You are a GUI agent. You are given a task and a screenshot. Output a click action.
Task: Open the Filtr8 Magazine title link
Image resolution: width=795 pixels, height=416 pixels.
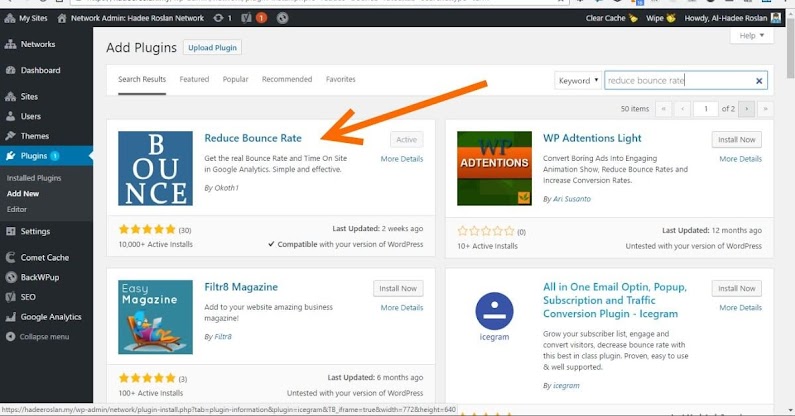tap(241, 287)
